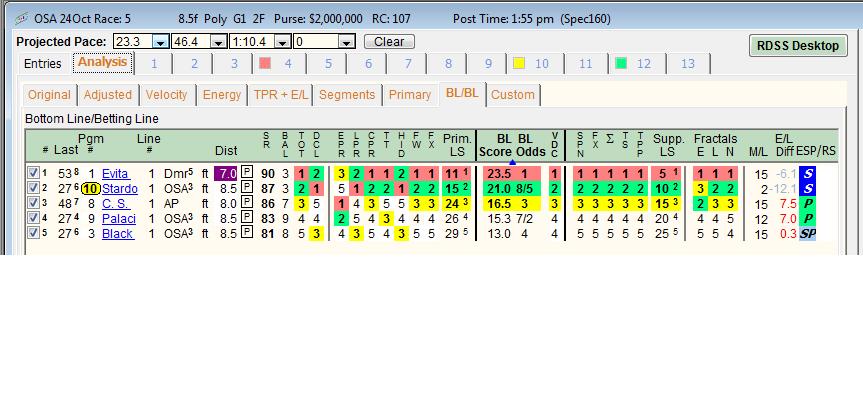863x400 pixels.
Task: Click the RDSS Desktop button
Action: click(798, 46)
